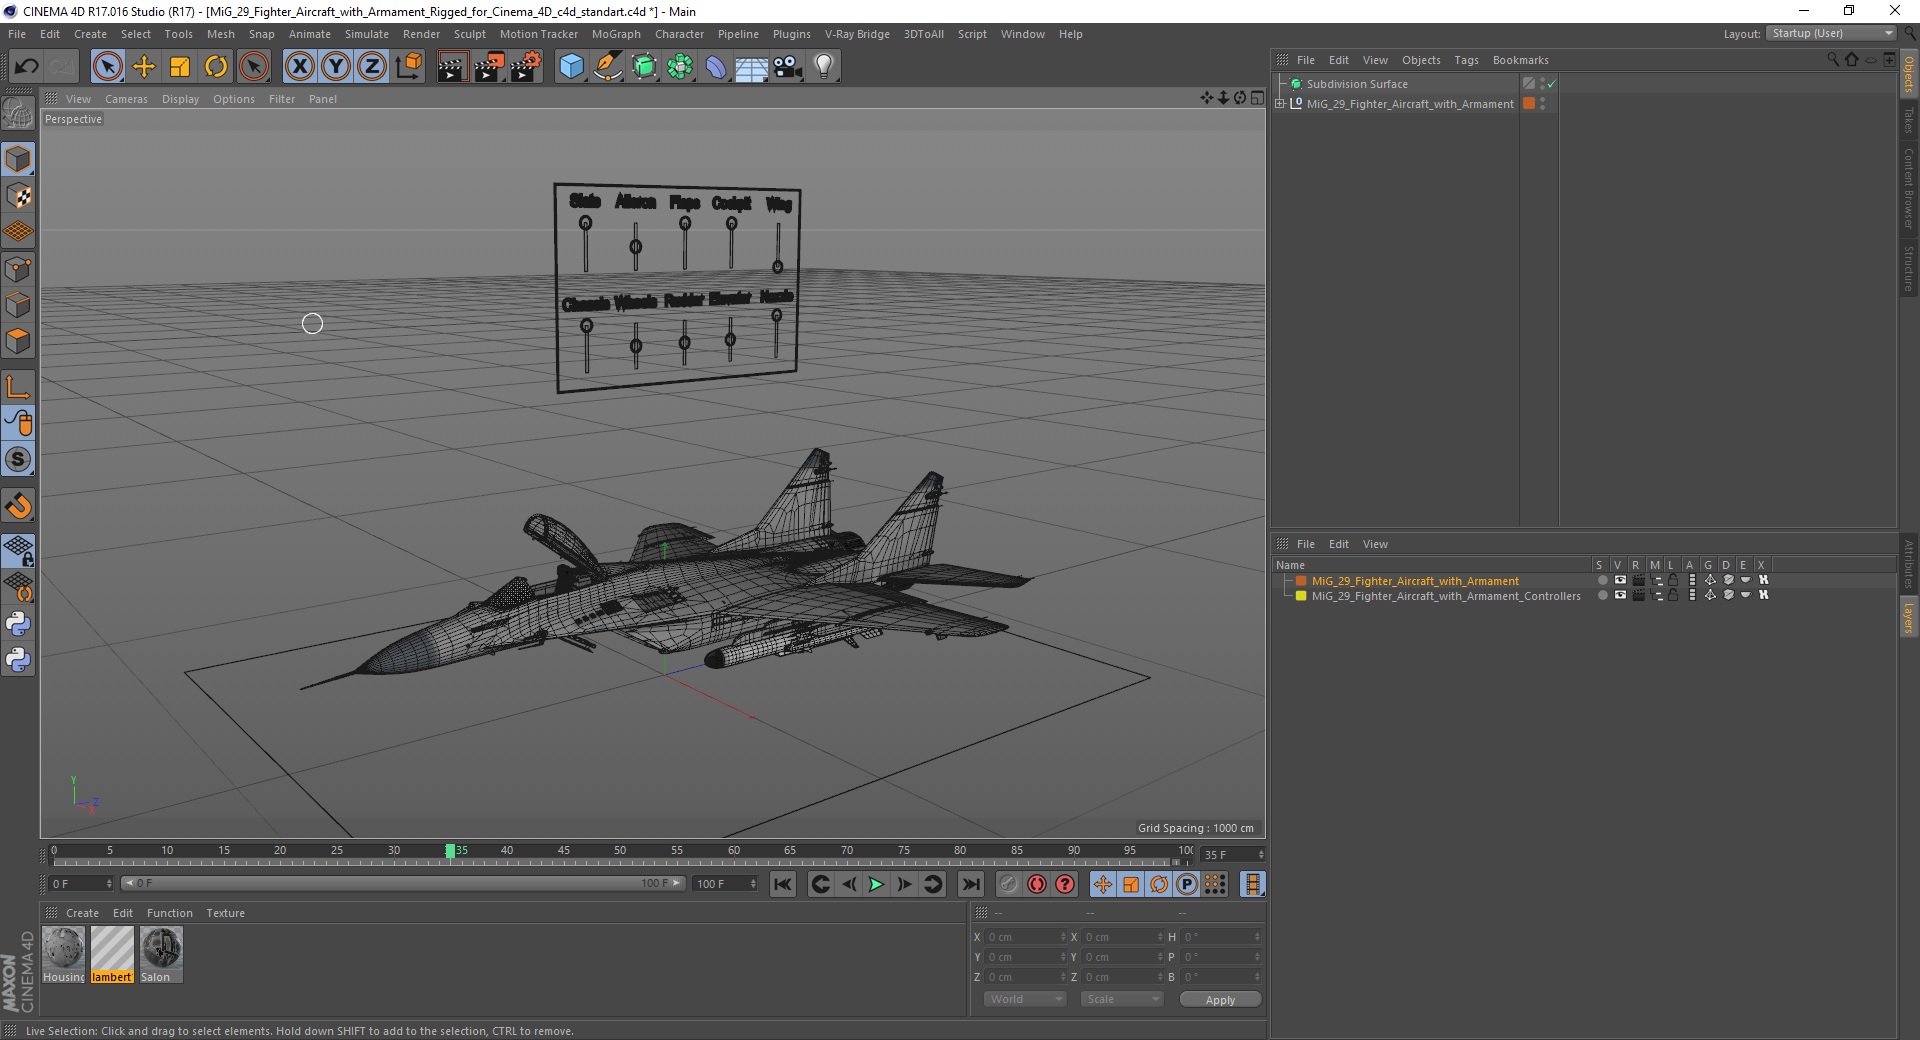Click Toggle Active View icon in viewport

point(1257,98)
